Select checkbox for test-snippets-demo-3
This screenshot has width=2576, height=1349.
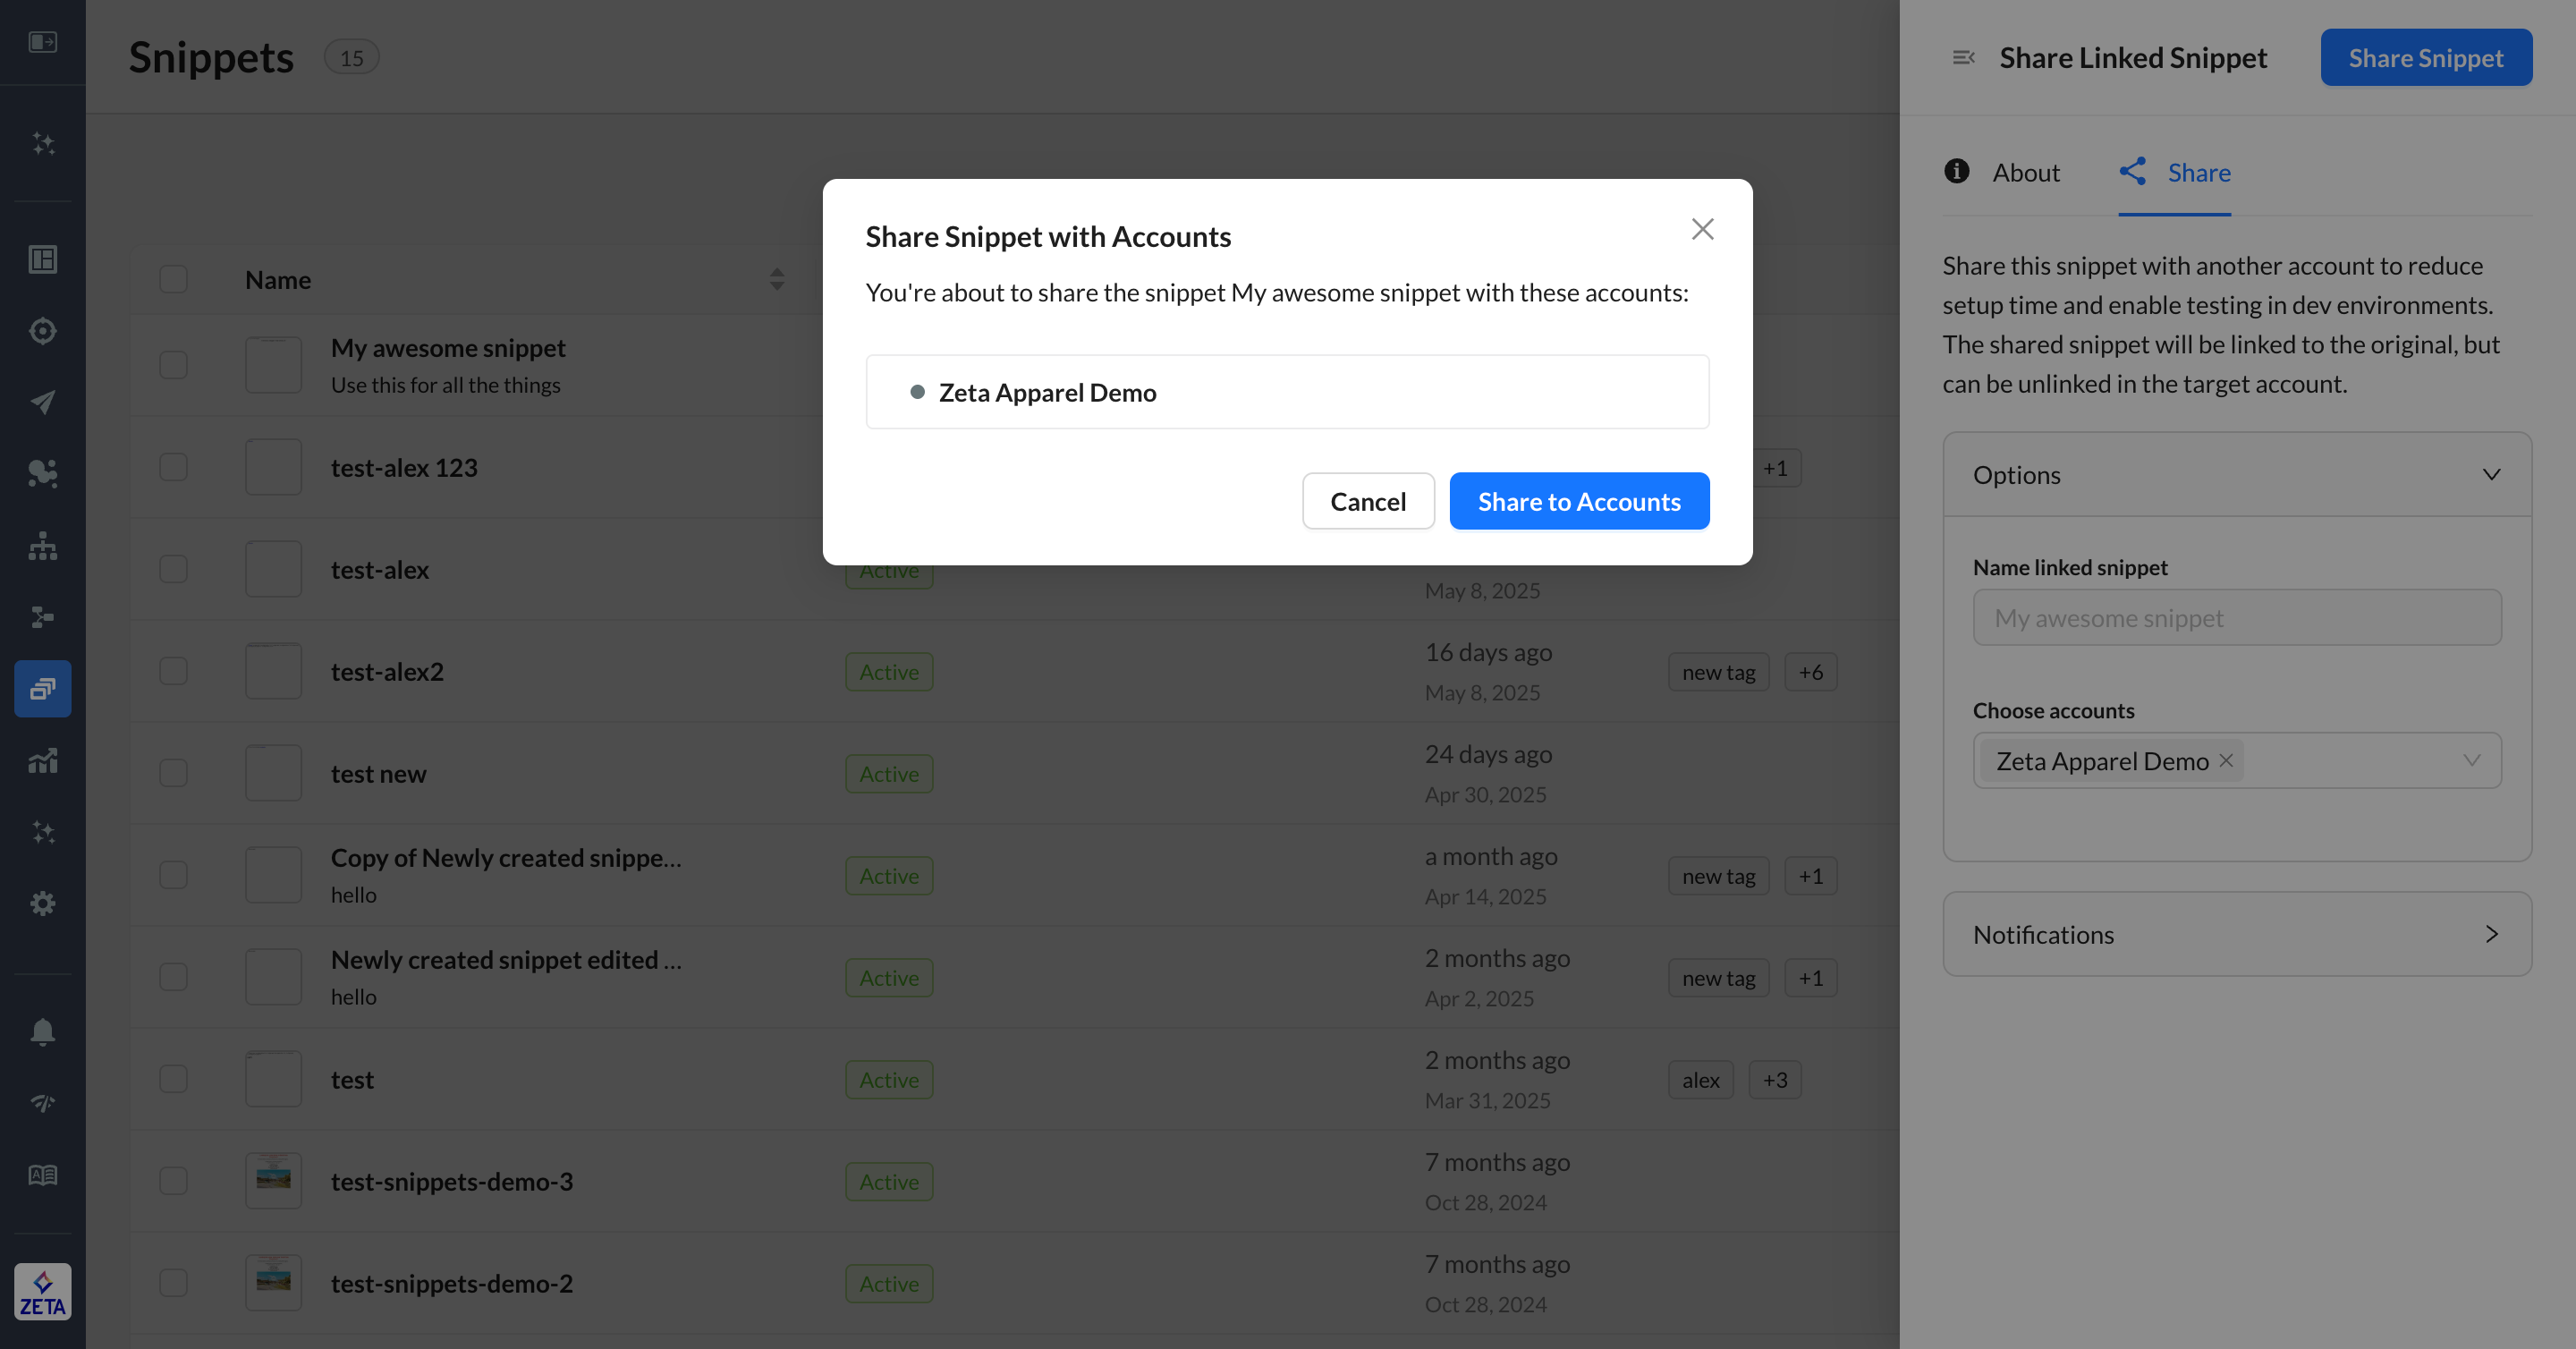click(173, 1181)
